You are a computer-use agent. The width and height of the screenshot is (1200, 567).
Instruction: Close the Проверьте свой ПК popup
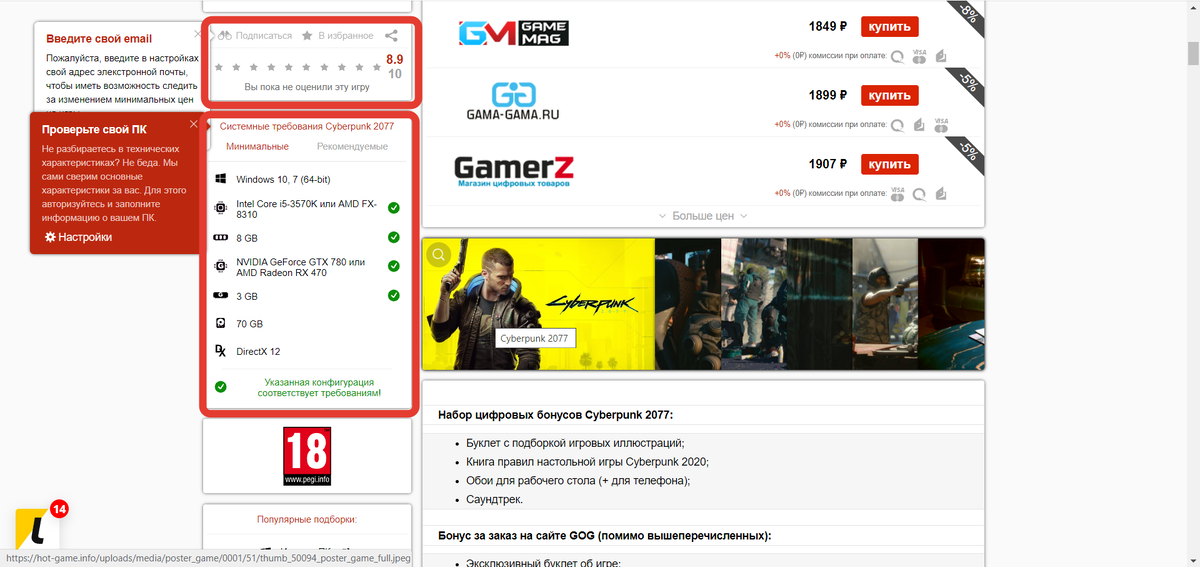point(194,124)
